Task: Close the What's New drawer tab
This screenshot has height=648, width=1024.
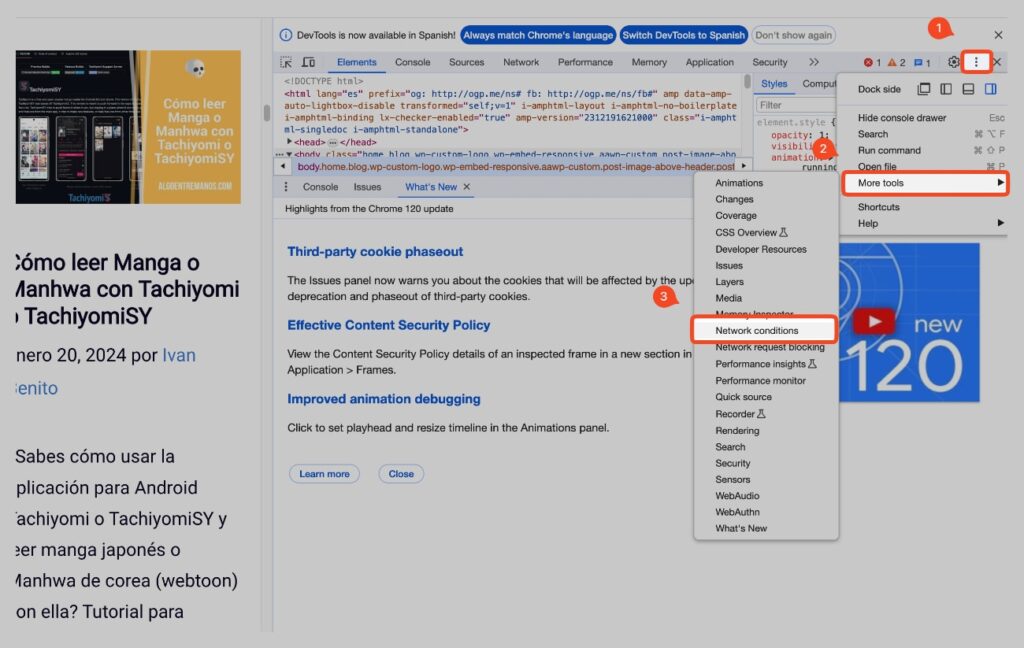Action: (x=466, y=187)
